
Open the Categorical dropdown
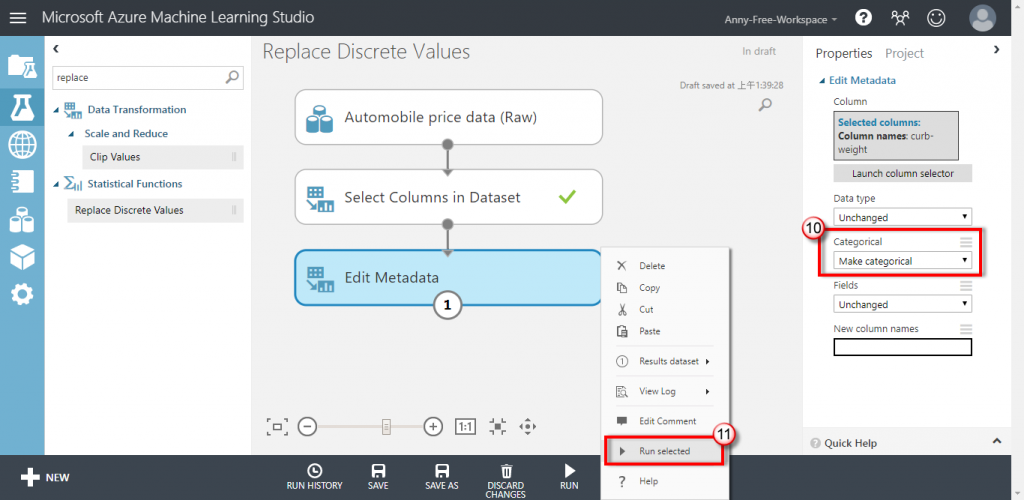[x=903, y=261]
